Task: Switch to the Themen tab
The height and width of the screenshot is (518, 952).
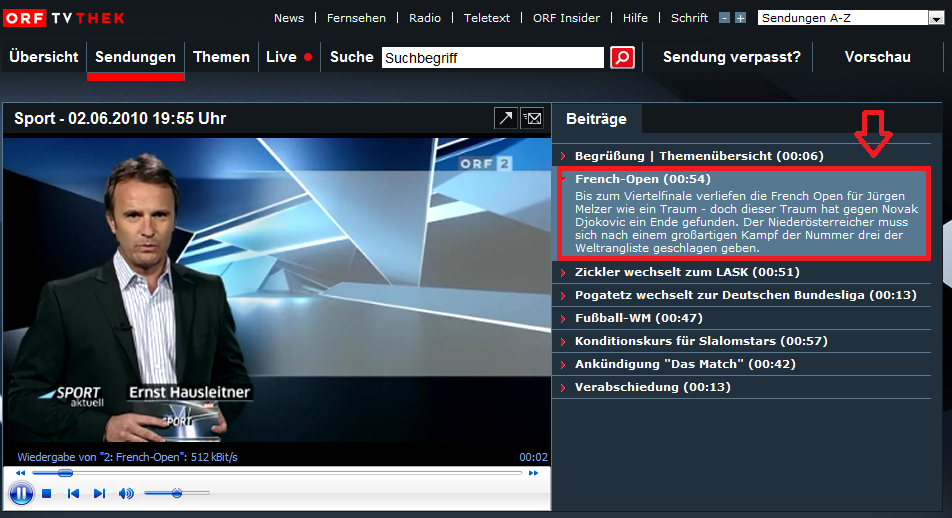Action: coord(221,57)
